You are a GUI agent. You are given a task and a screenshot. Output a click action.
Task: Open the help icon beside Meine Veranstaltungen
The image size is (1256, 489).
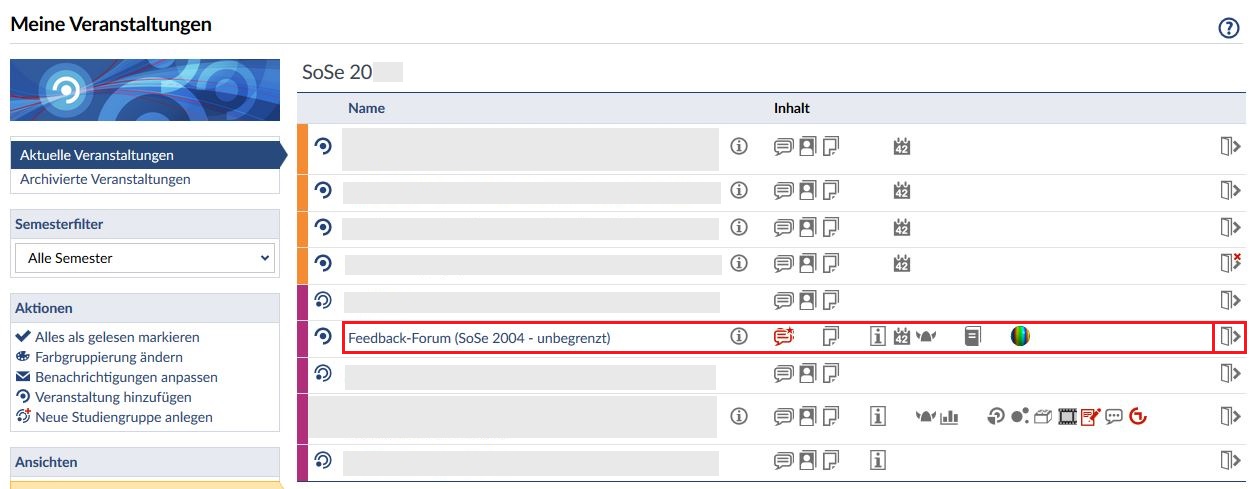pyautogui.click(x=1229, y=28)
